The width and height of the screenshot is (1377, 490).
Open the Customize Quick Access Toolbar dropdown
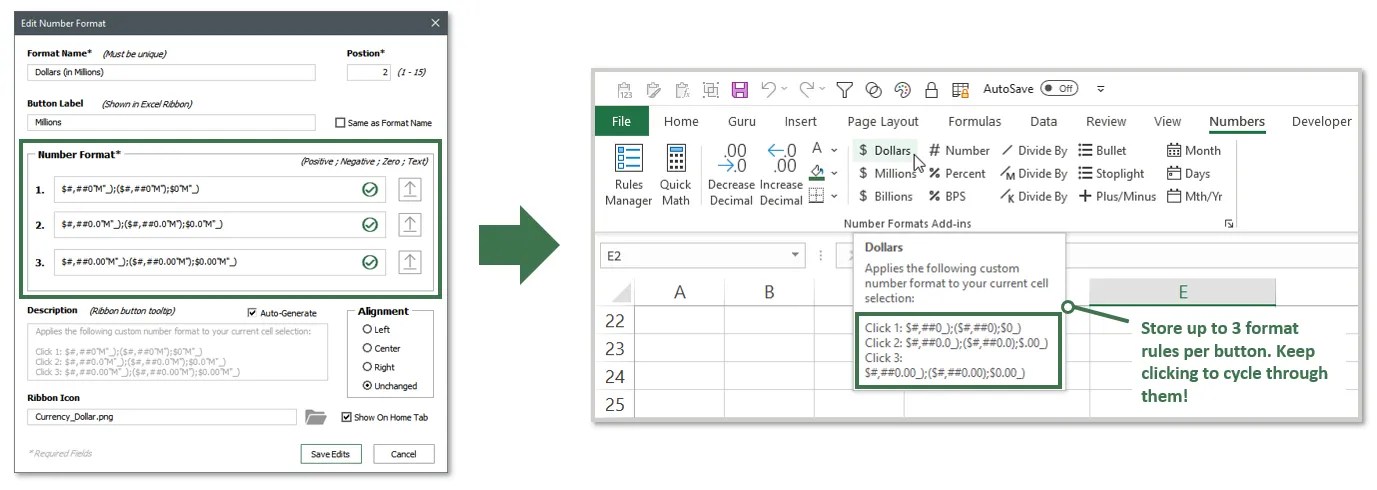click(1100, 89)
